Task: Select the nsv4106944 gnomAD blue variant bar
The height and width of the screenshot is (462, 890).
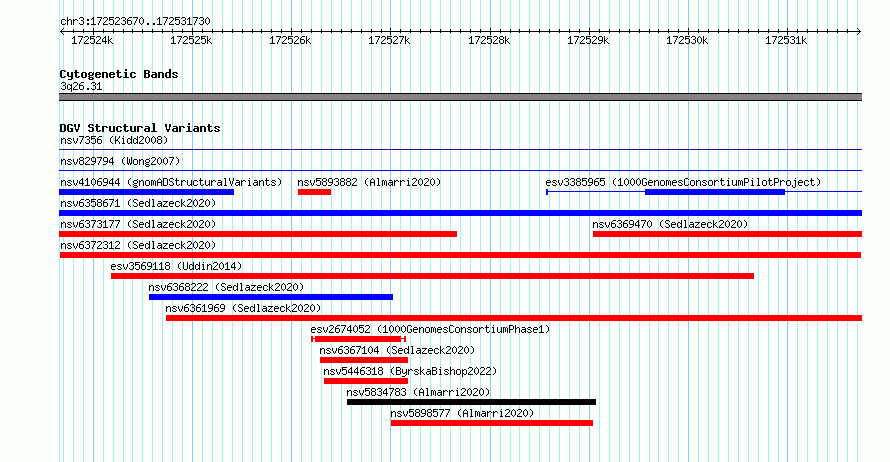Action: (146, 192)
